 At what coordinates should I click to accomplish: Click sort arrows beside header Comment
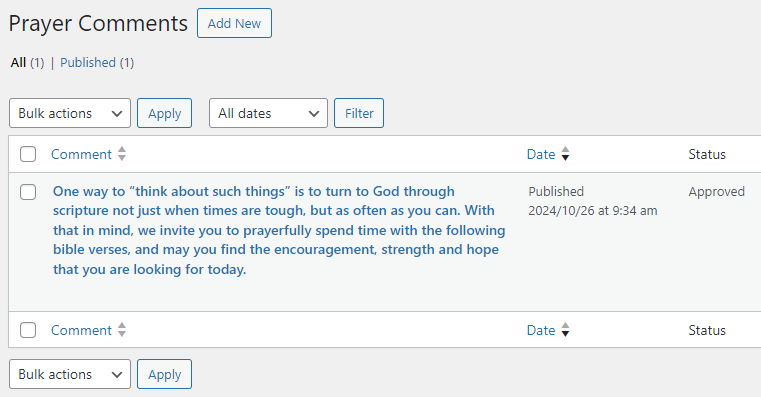tap(122, 154)
